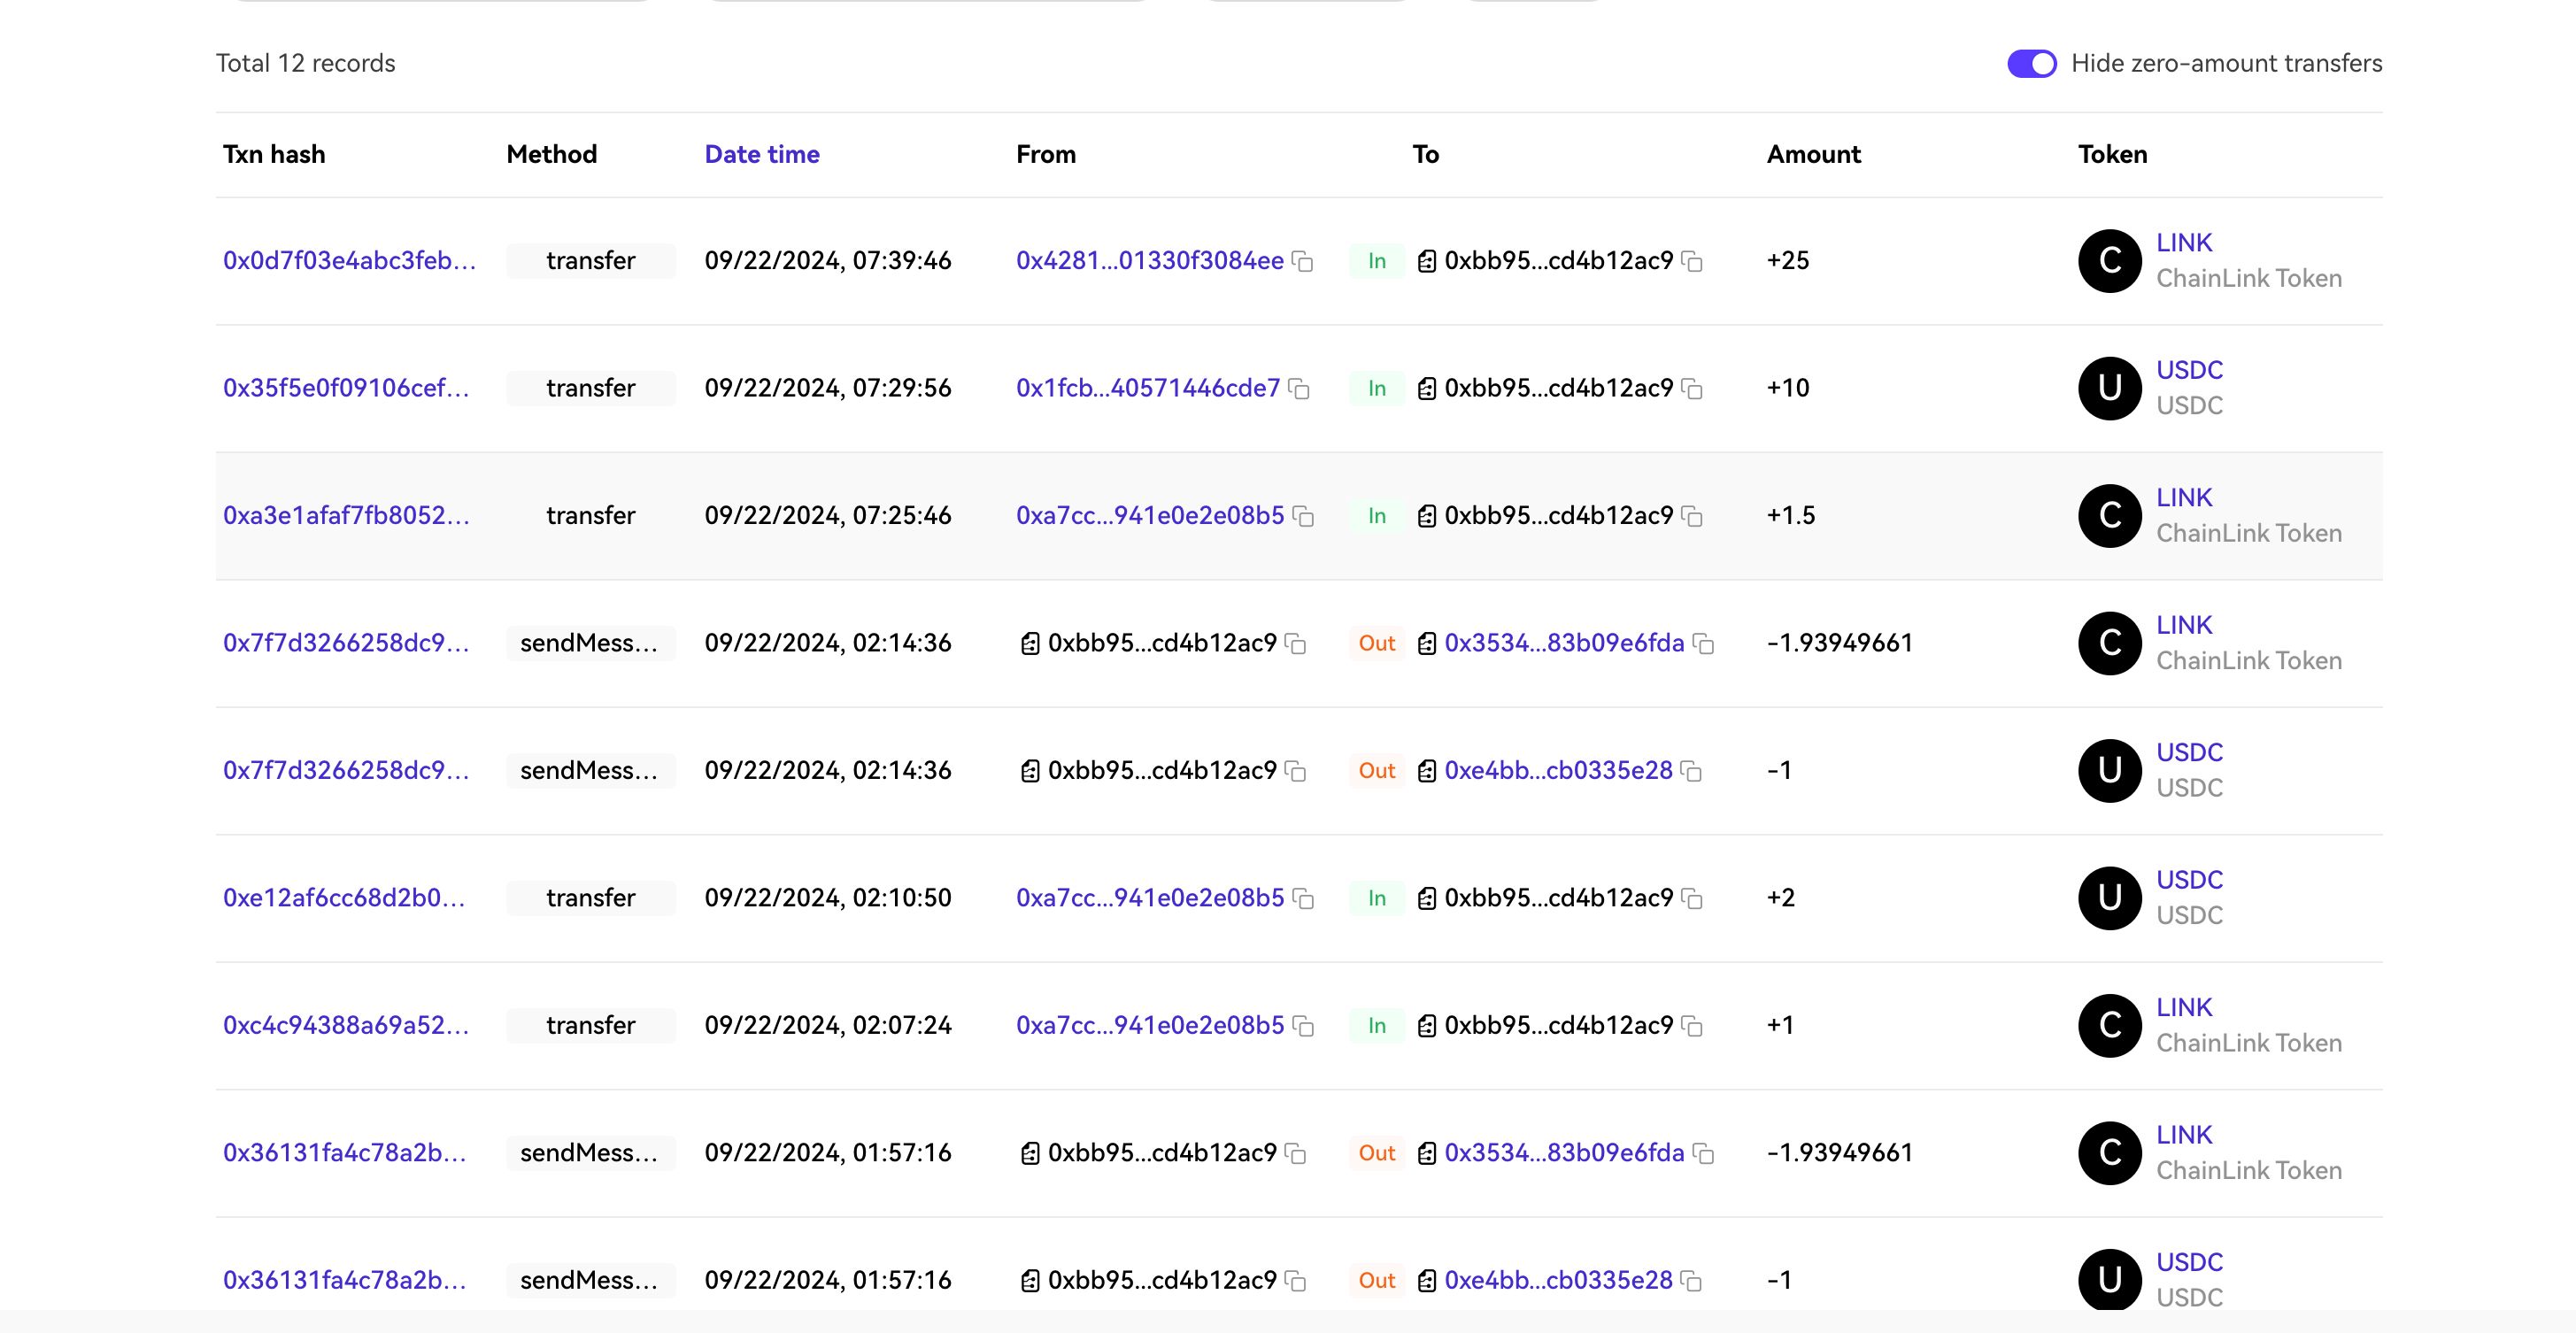This screenshot has height=1333, width=2576.
Task: Click the LINK token icon in +1.5 row
Action: (x=2110, y=516)
